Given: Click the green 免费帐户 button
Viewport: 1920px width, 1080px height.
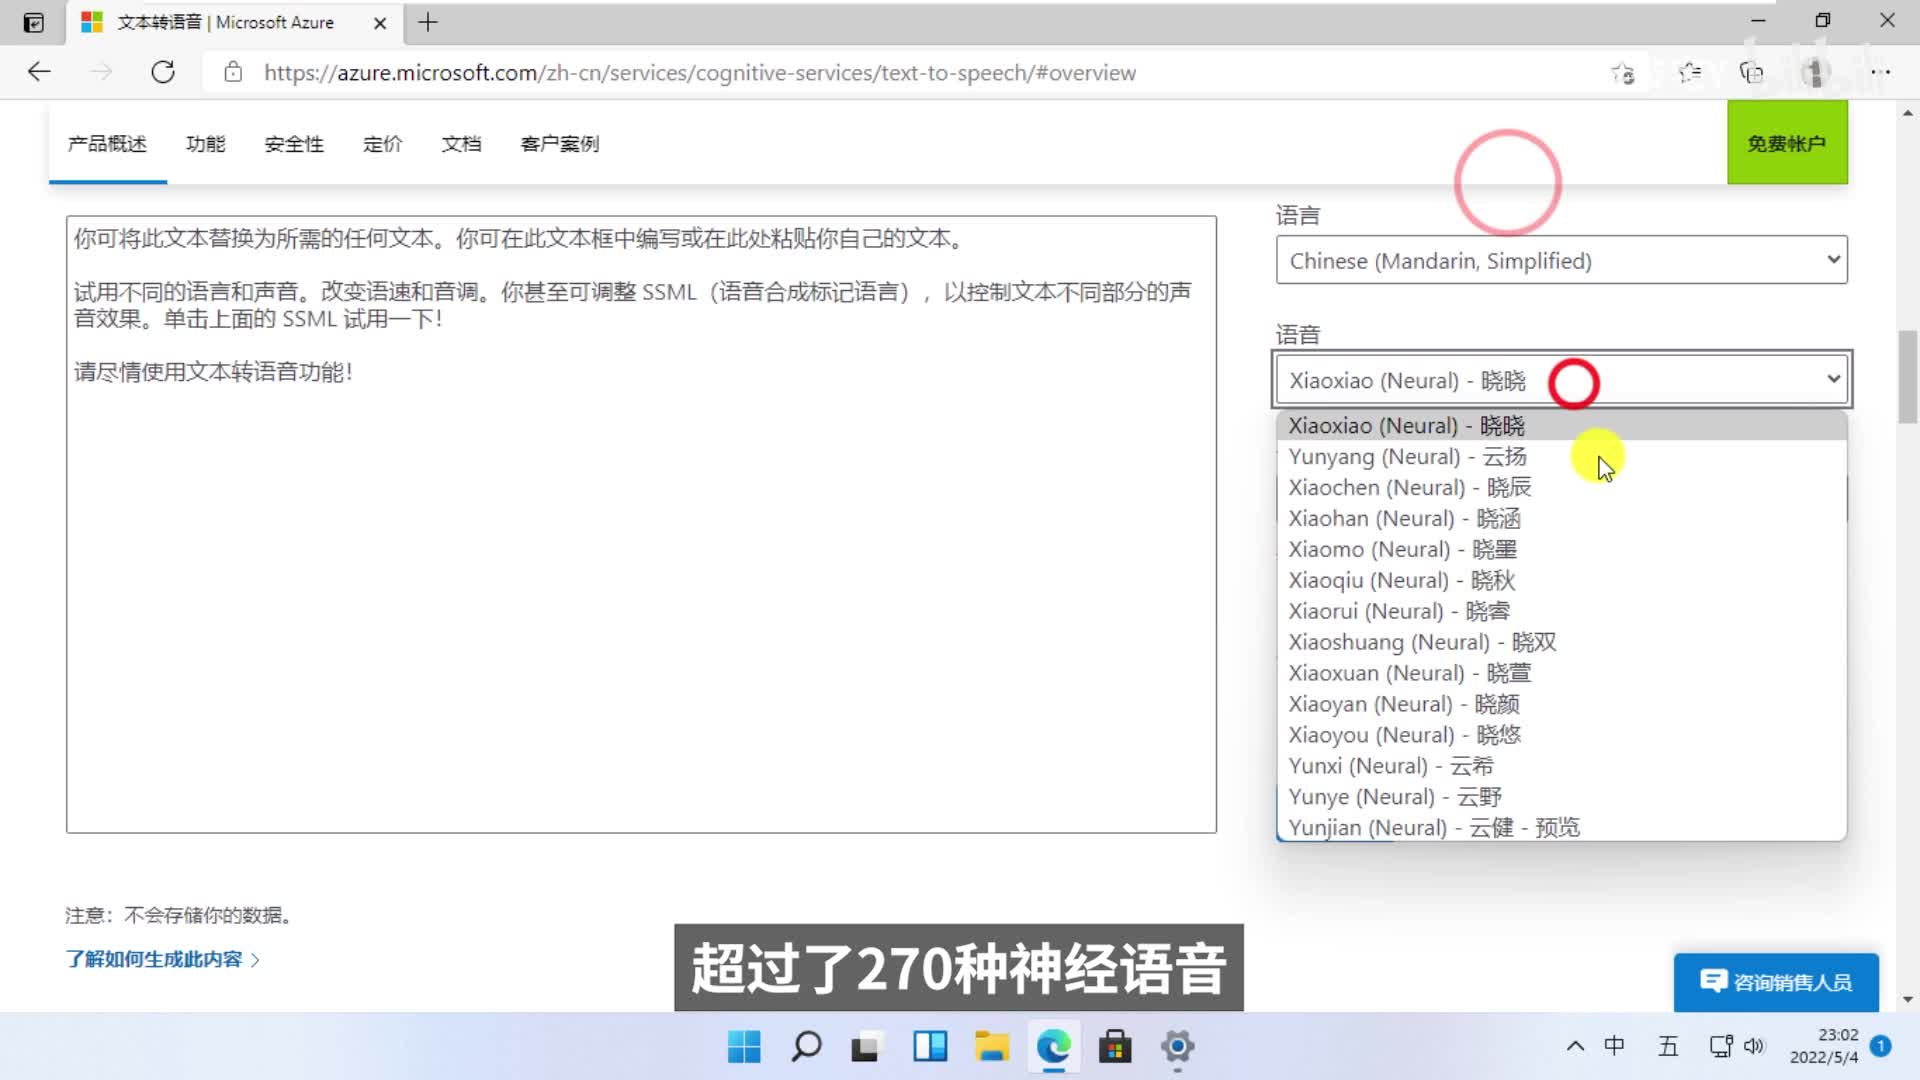Looking at the screenshot, I should (1786, 143).
